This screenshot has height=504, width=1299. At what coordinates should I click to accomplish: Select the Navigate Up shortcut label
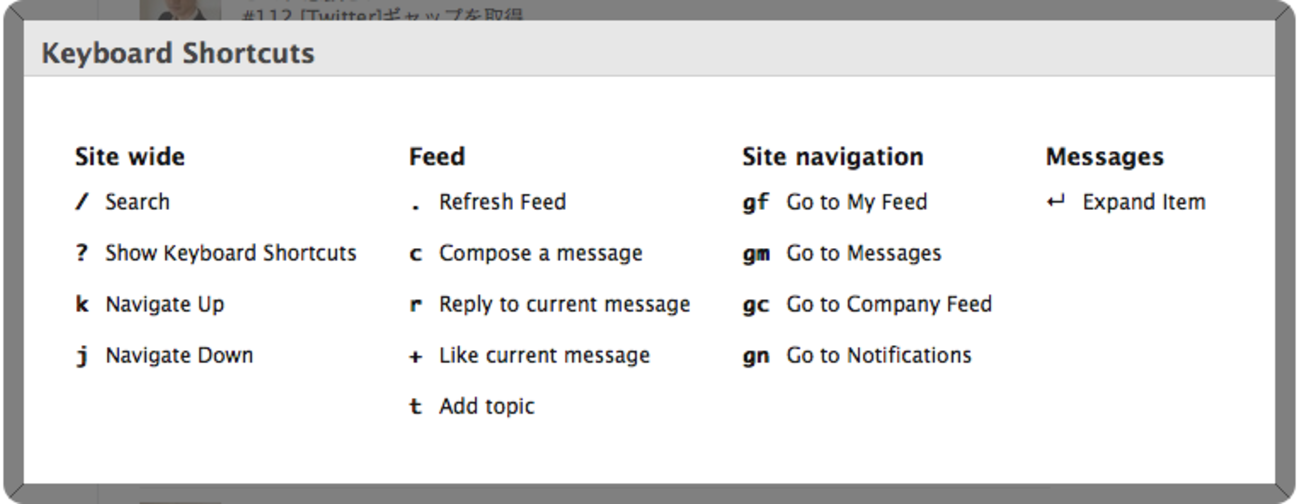click(x=164, y=305)
